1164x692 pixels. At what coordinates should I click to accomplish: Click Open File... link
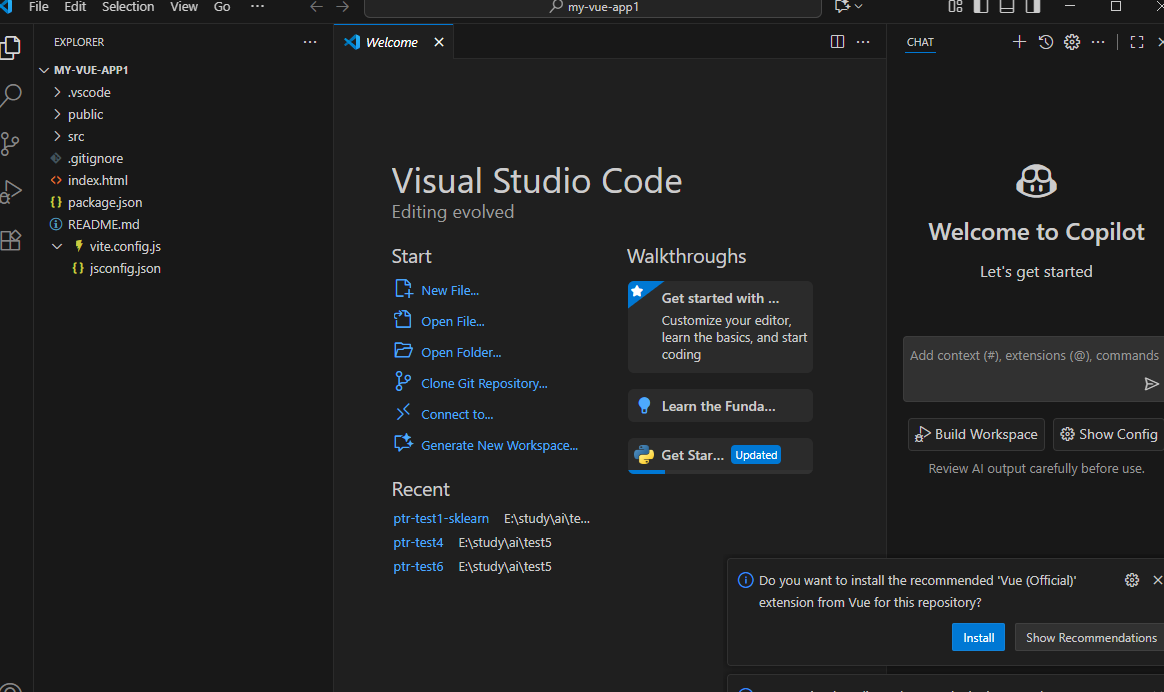[x=453, y=321]
